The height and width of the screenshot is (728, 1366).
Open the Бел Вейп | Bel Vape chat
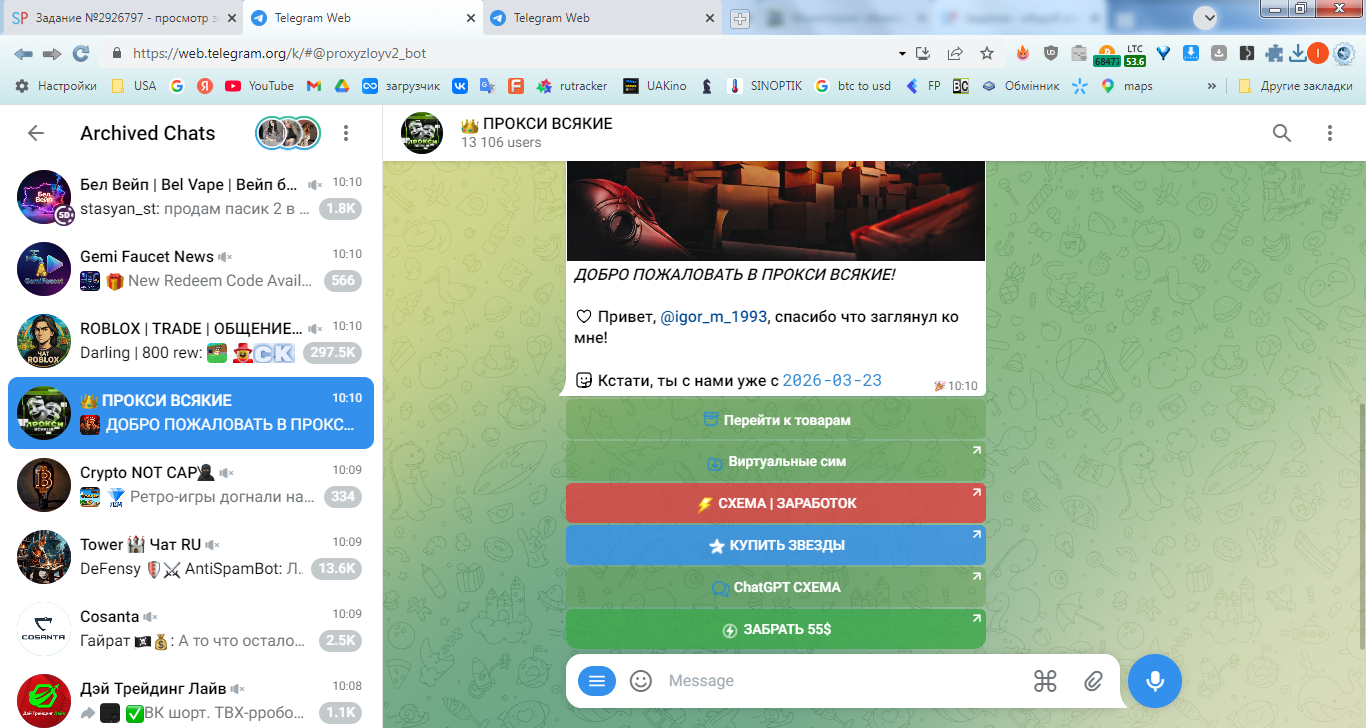pyautogui.click(x=191, y=197)
